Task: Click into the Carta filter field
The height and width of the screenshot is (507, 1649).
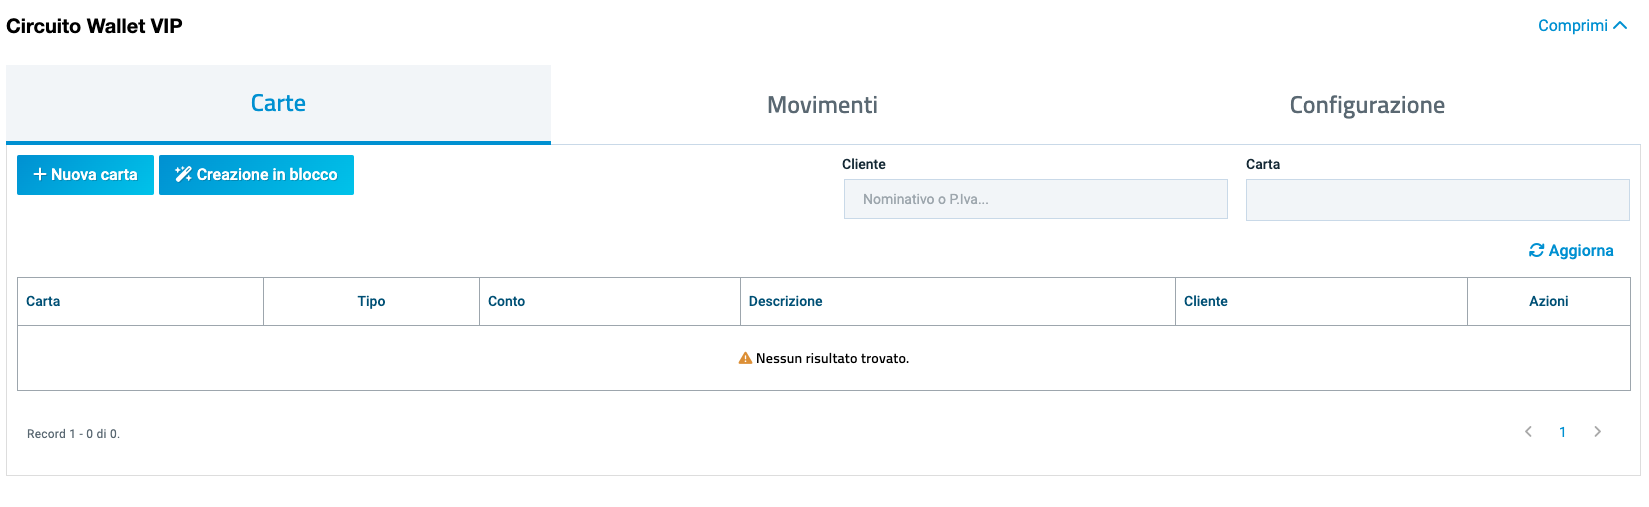Action: 1437,200
